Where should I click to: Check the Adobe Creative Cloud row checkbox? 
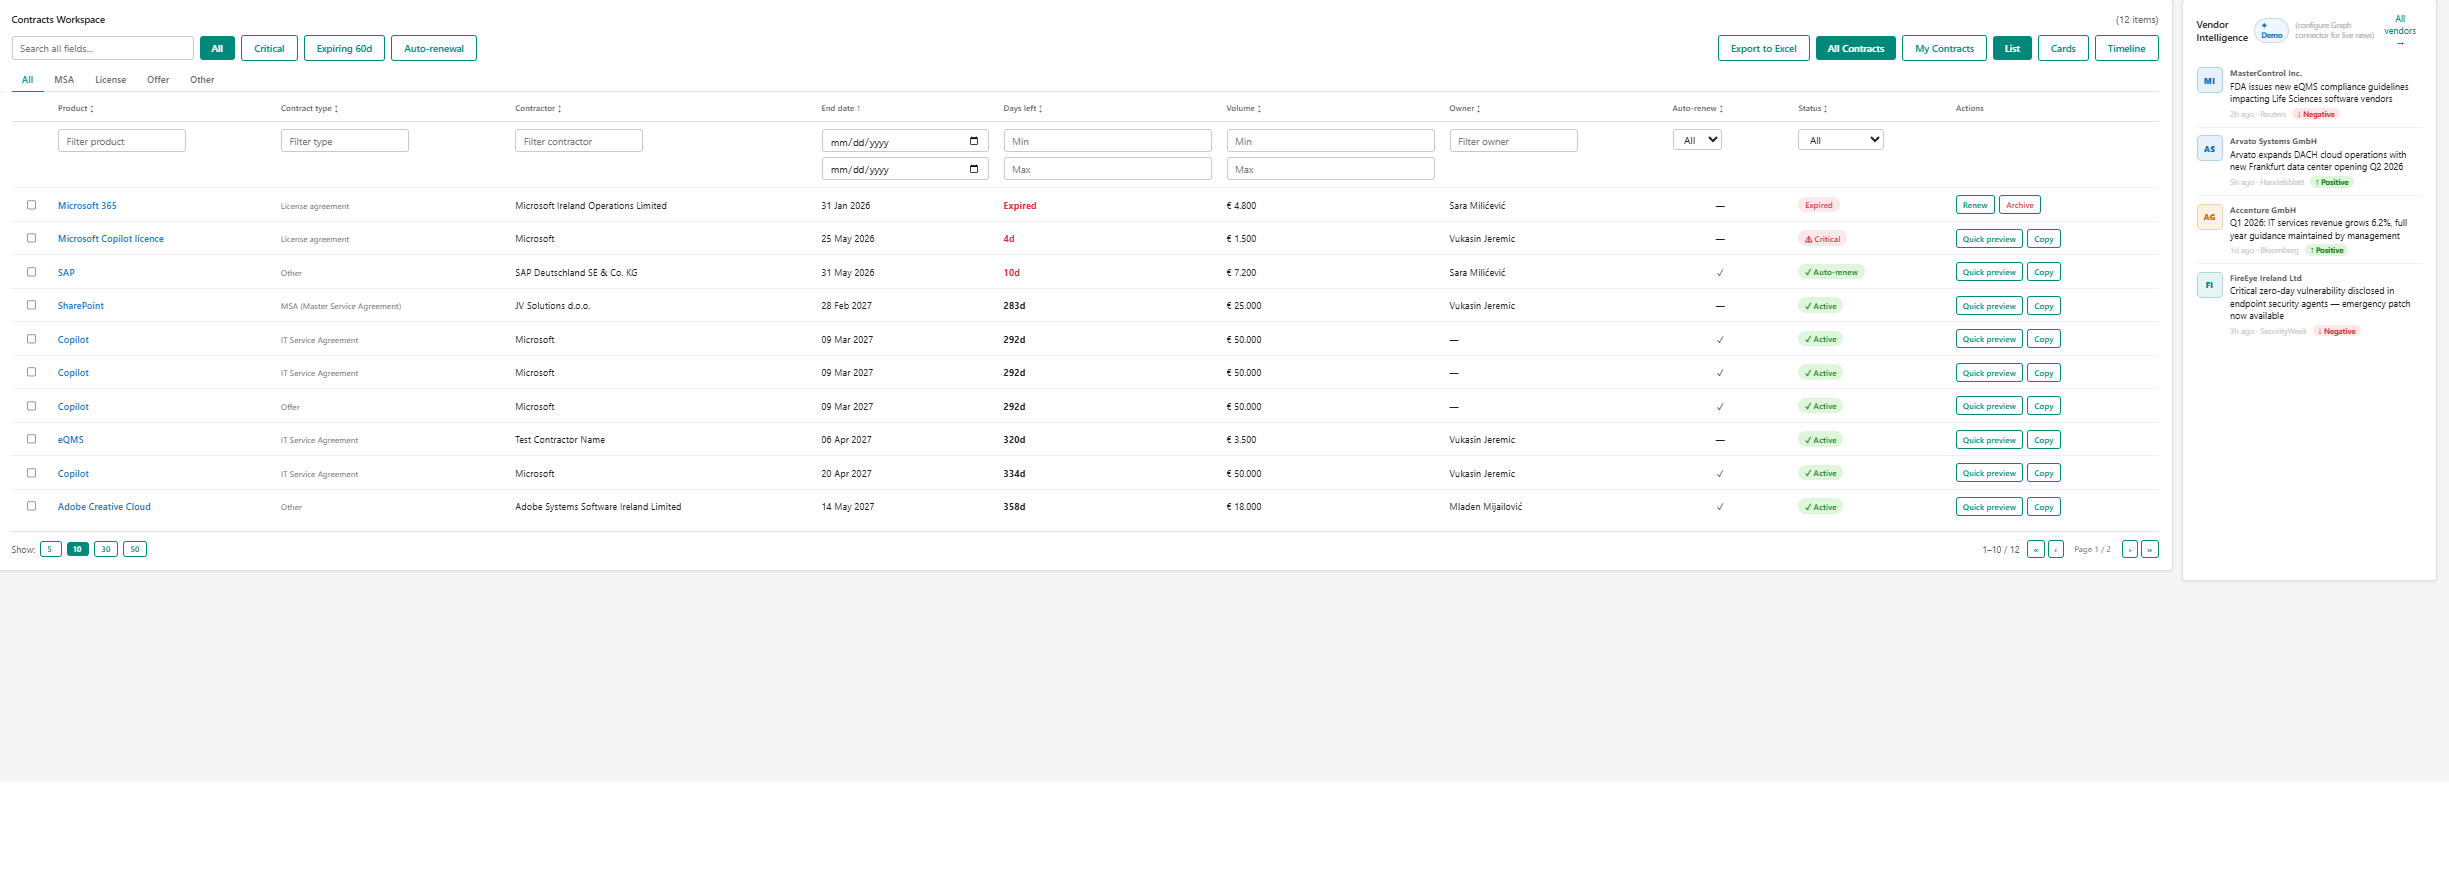[x=31, y=506]
